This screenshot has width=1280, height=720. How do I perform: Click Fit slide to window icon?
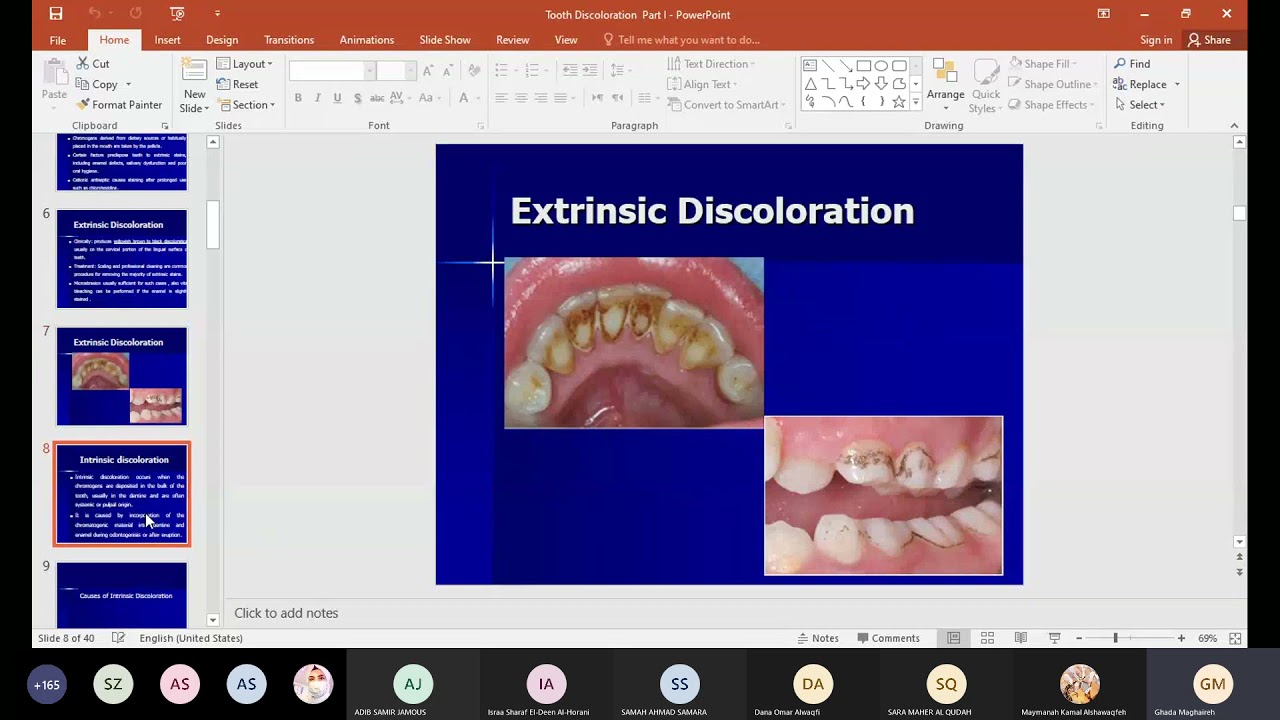point(1235,638)
